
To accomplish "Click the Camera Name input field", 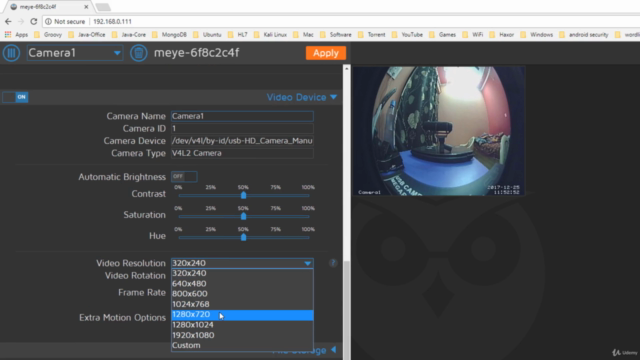I will pyautogui.click(x=242, y=116).
